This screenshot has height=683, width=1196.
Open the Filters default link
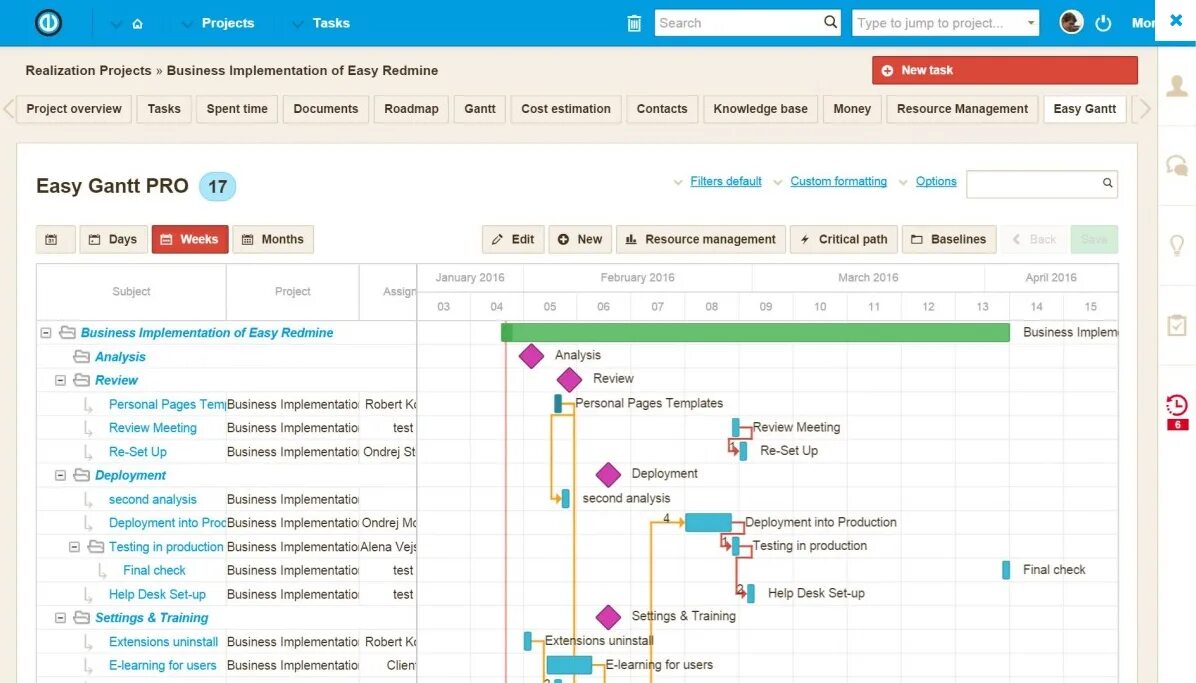pyautogui.click(x=725, y=182)
